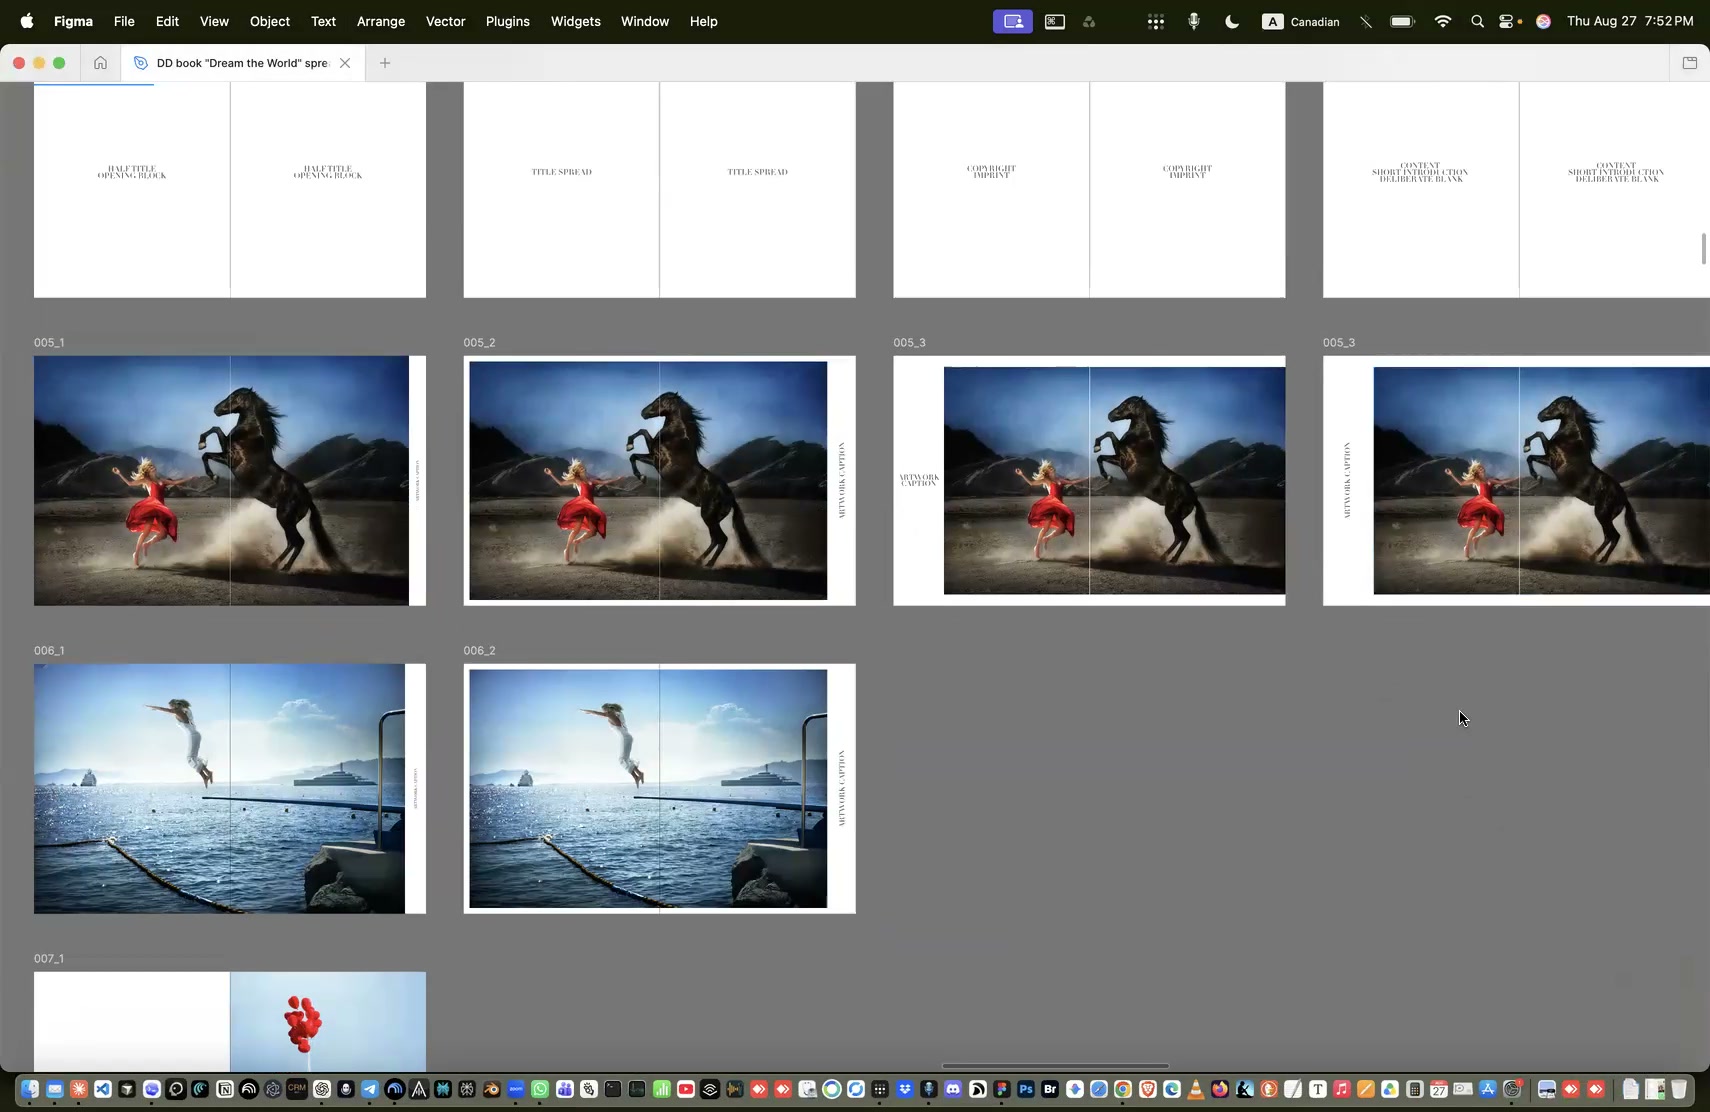Open Photoshop from the Dock
The image size is (1710, 1112).
[1026, 1090]
